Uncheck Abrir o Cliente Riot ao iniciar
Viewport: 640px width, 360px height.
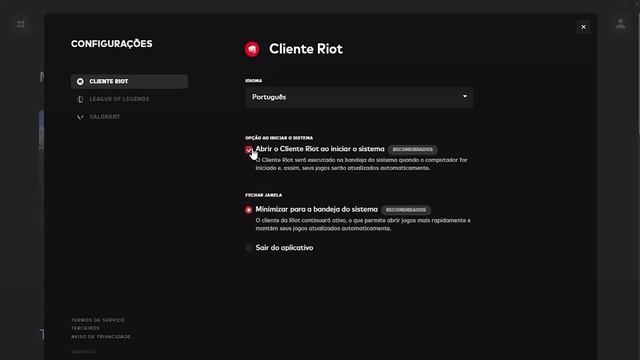(249, 149)
